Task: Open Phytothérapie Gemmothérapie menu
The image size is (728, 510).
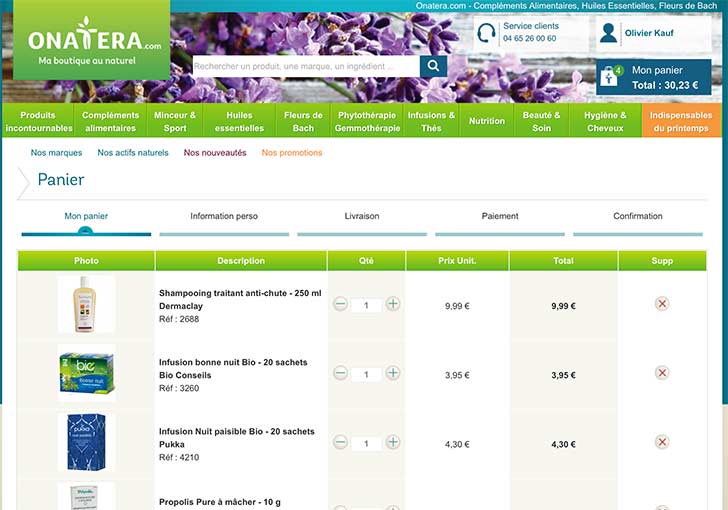Action: tap(367, 121)
